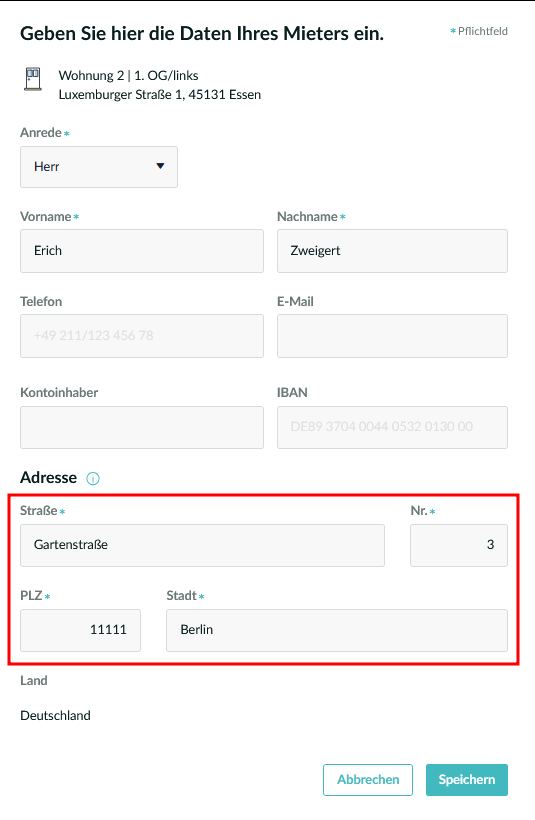Screen dimensions: 535x820
Task: Click the Kontoinhaber input field
Action: (x=142, y=427)
